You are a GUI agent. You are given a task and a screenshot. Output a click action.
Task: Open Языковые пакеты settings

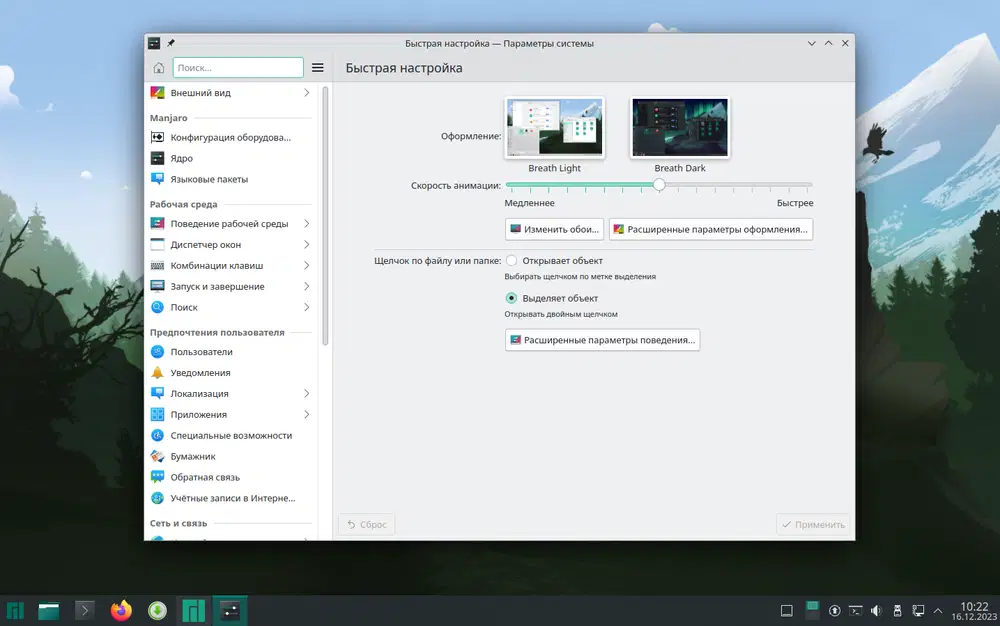[208, 179]
